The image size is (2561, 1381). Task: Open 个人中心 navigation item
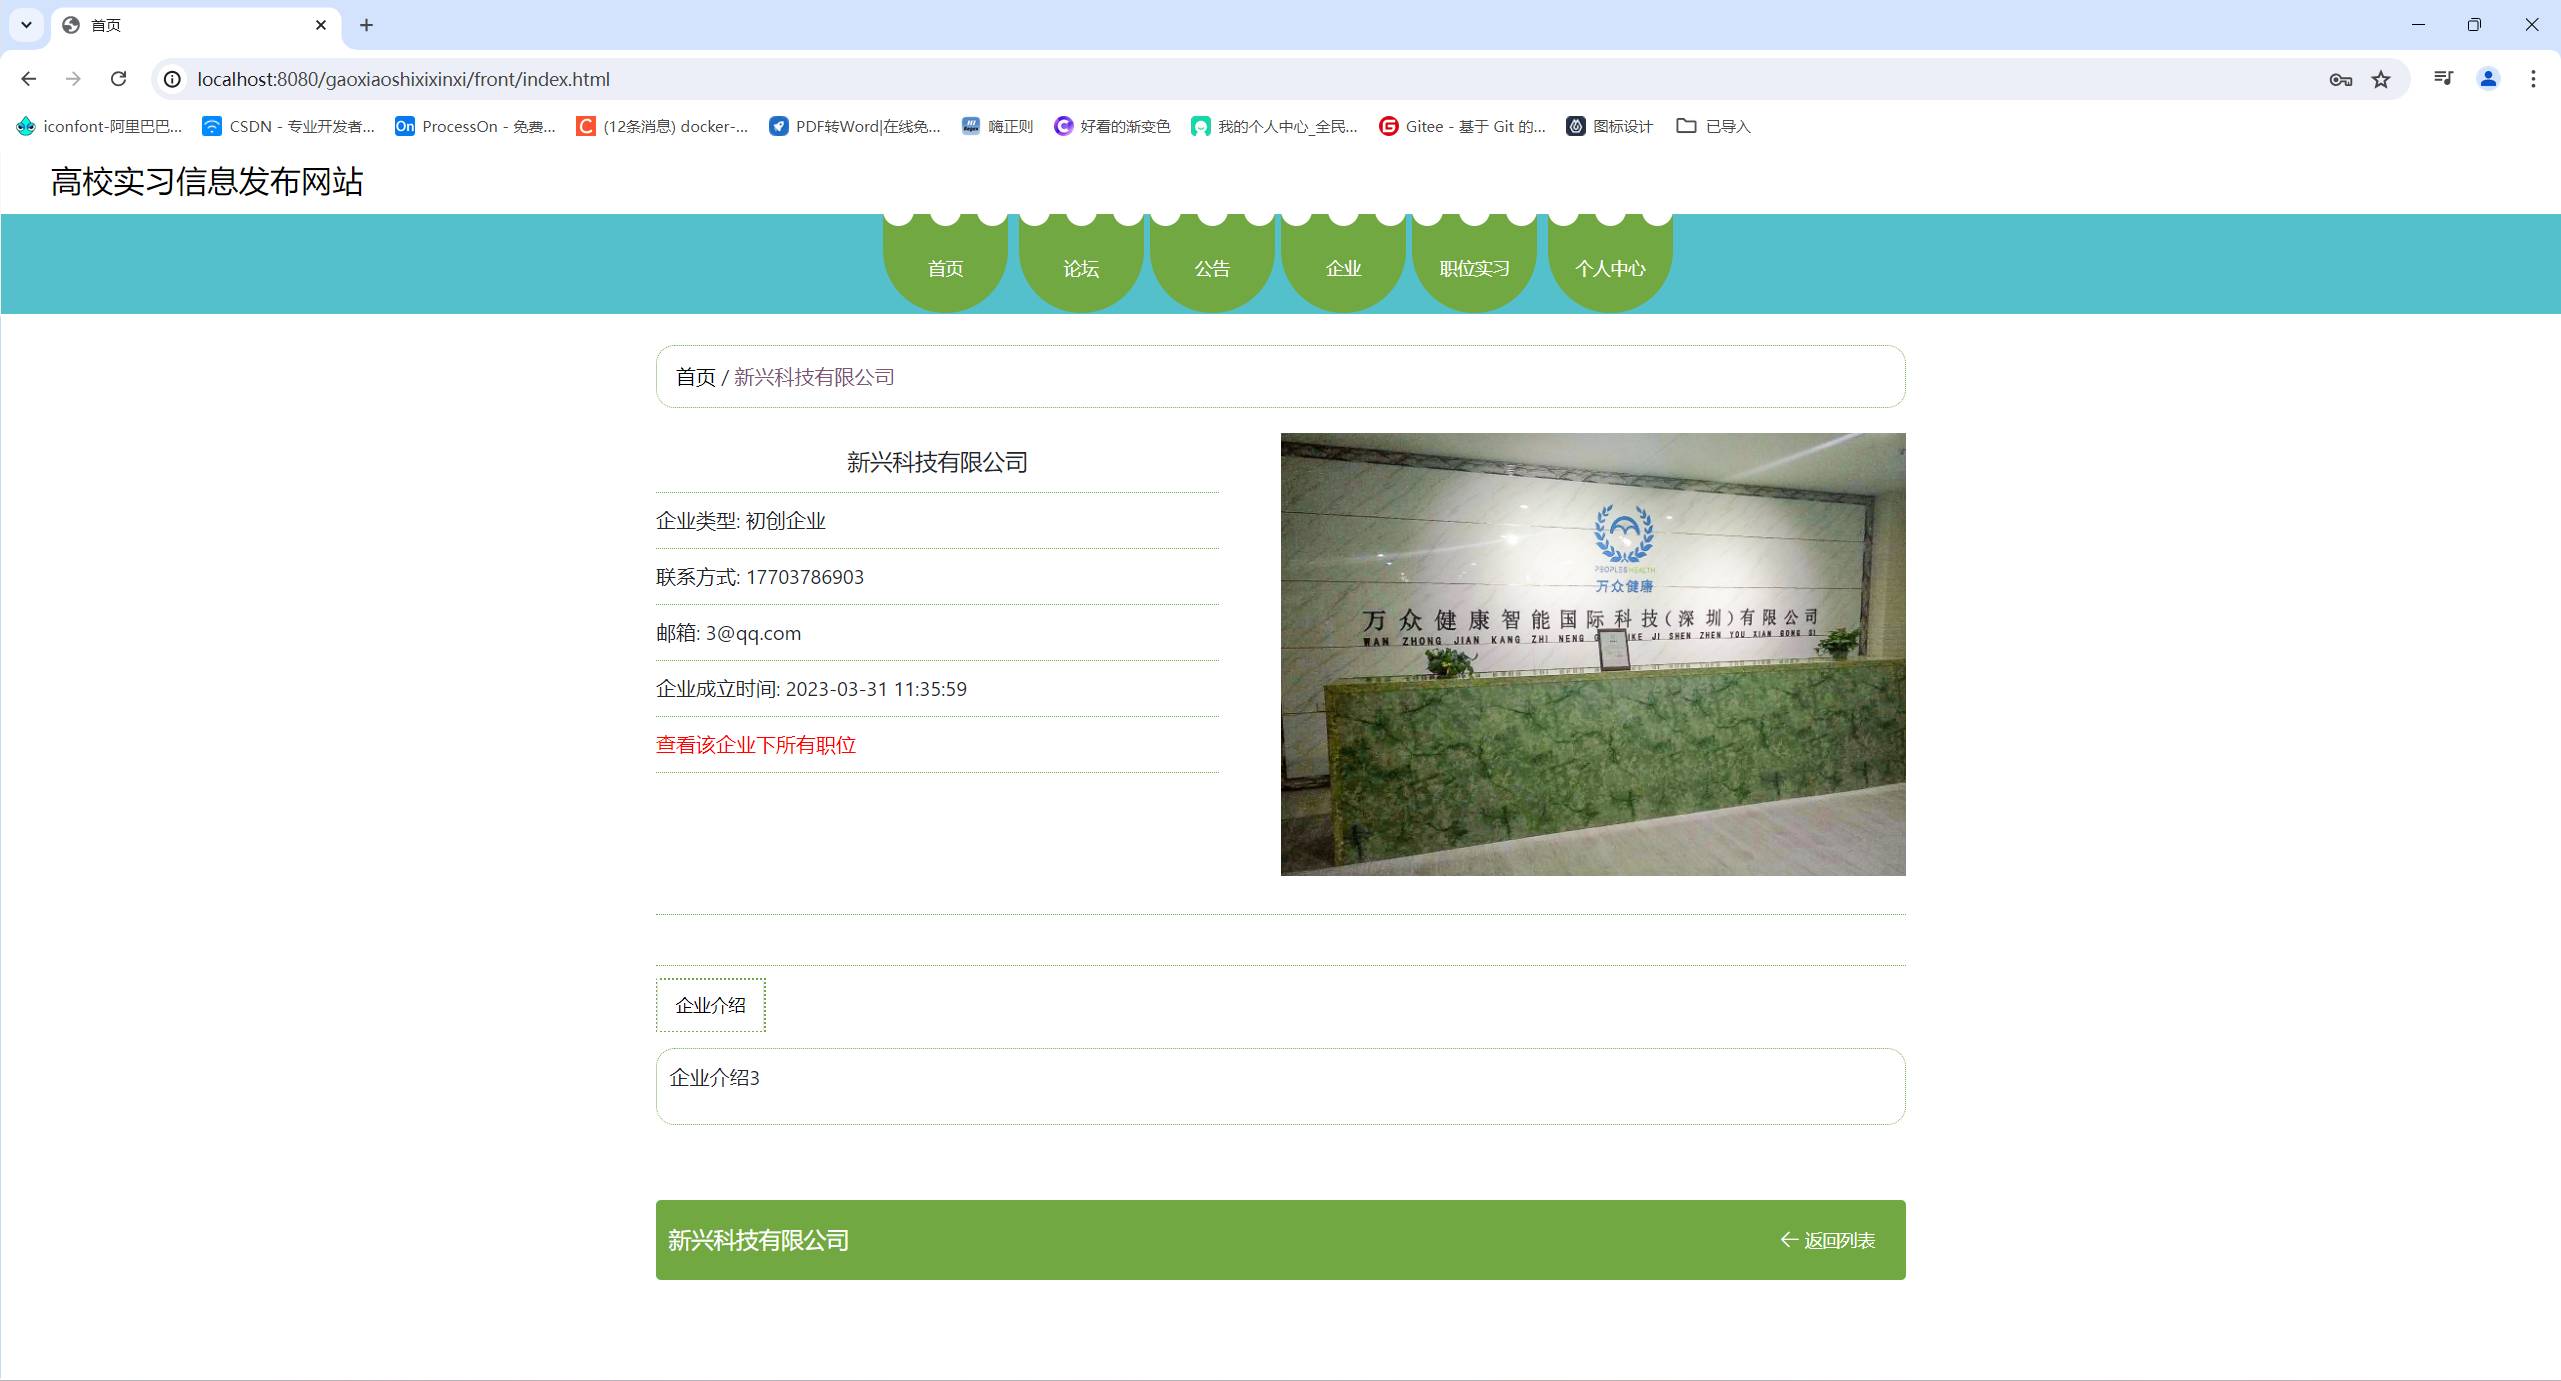pos(1609,268)
